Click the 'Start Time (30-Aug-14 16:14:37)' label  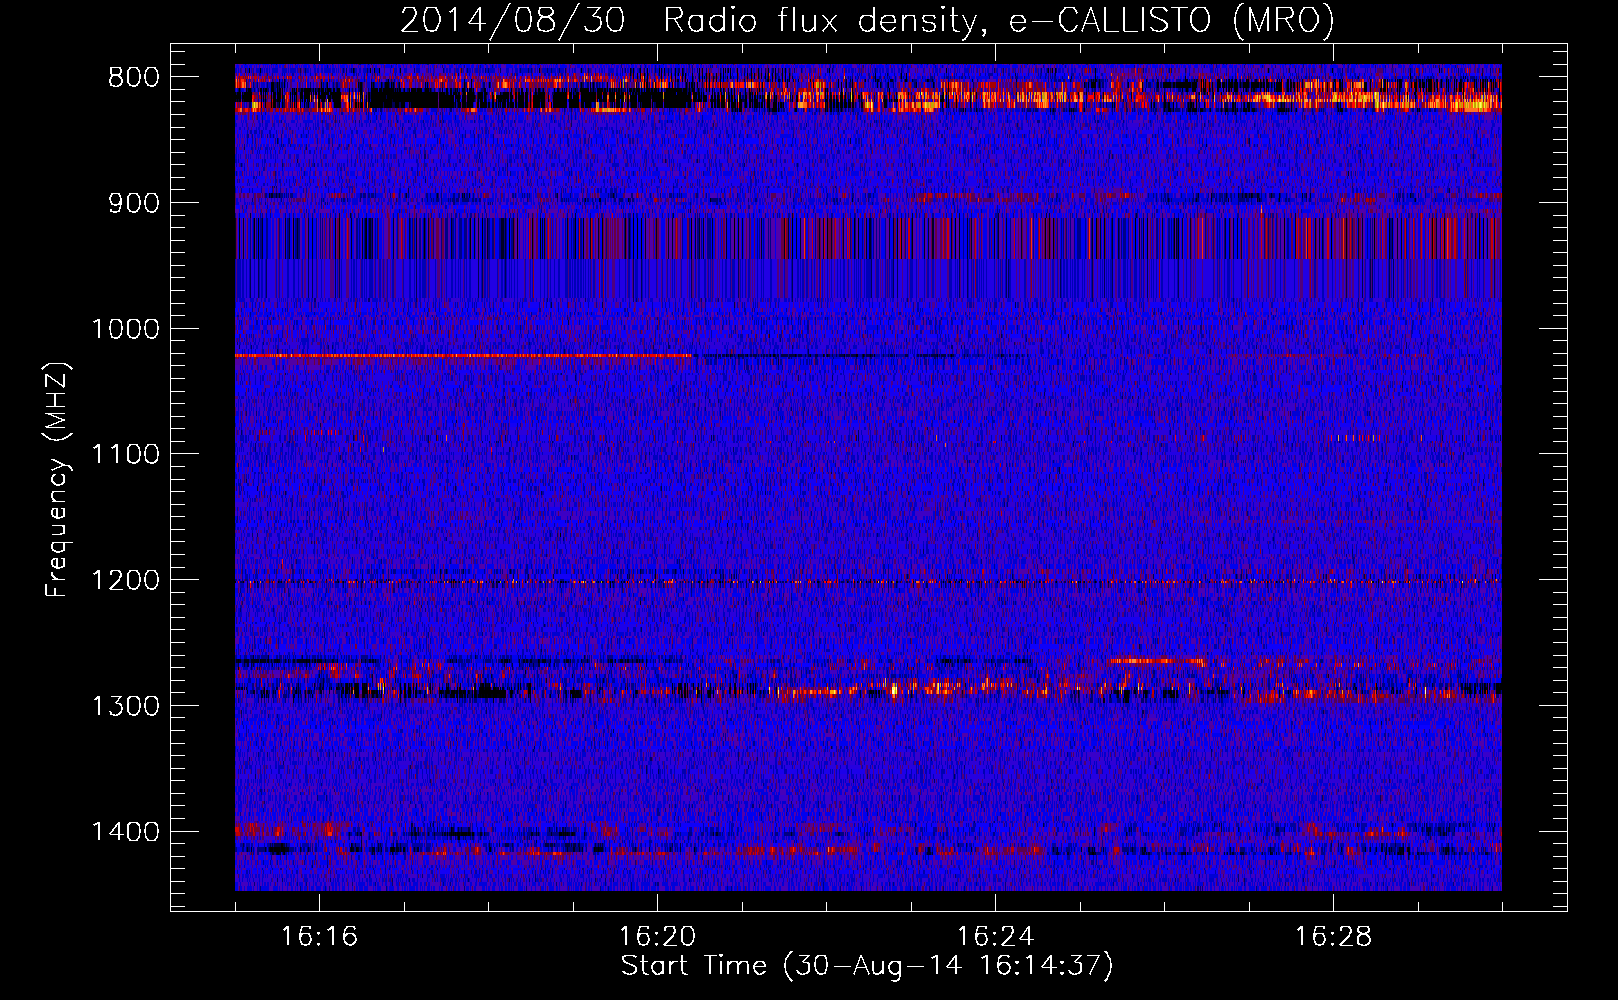867,966
